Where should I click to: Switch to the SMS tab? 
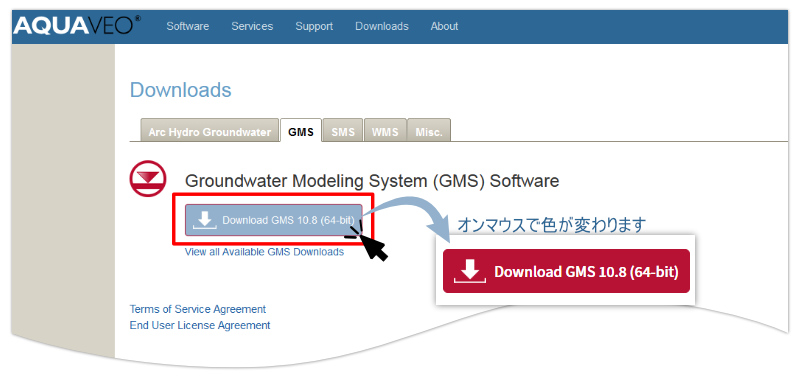(343, 132)
